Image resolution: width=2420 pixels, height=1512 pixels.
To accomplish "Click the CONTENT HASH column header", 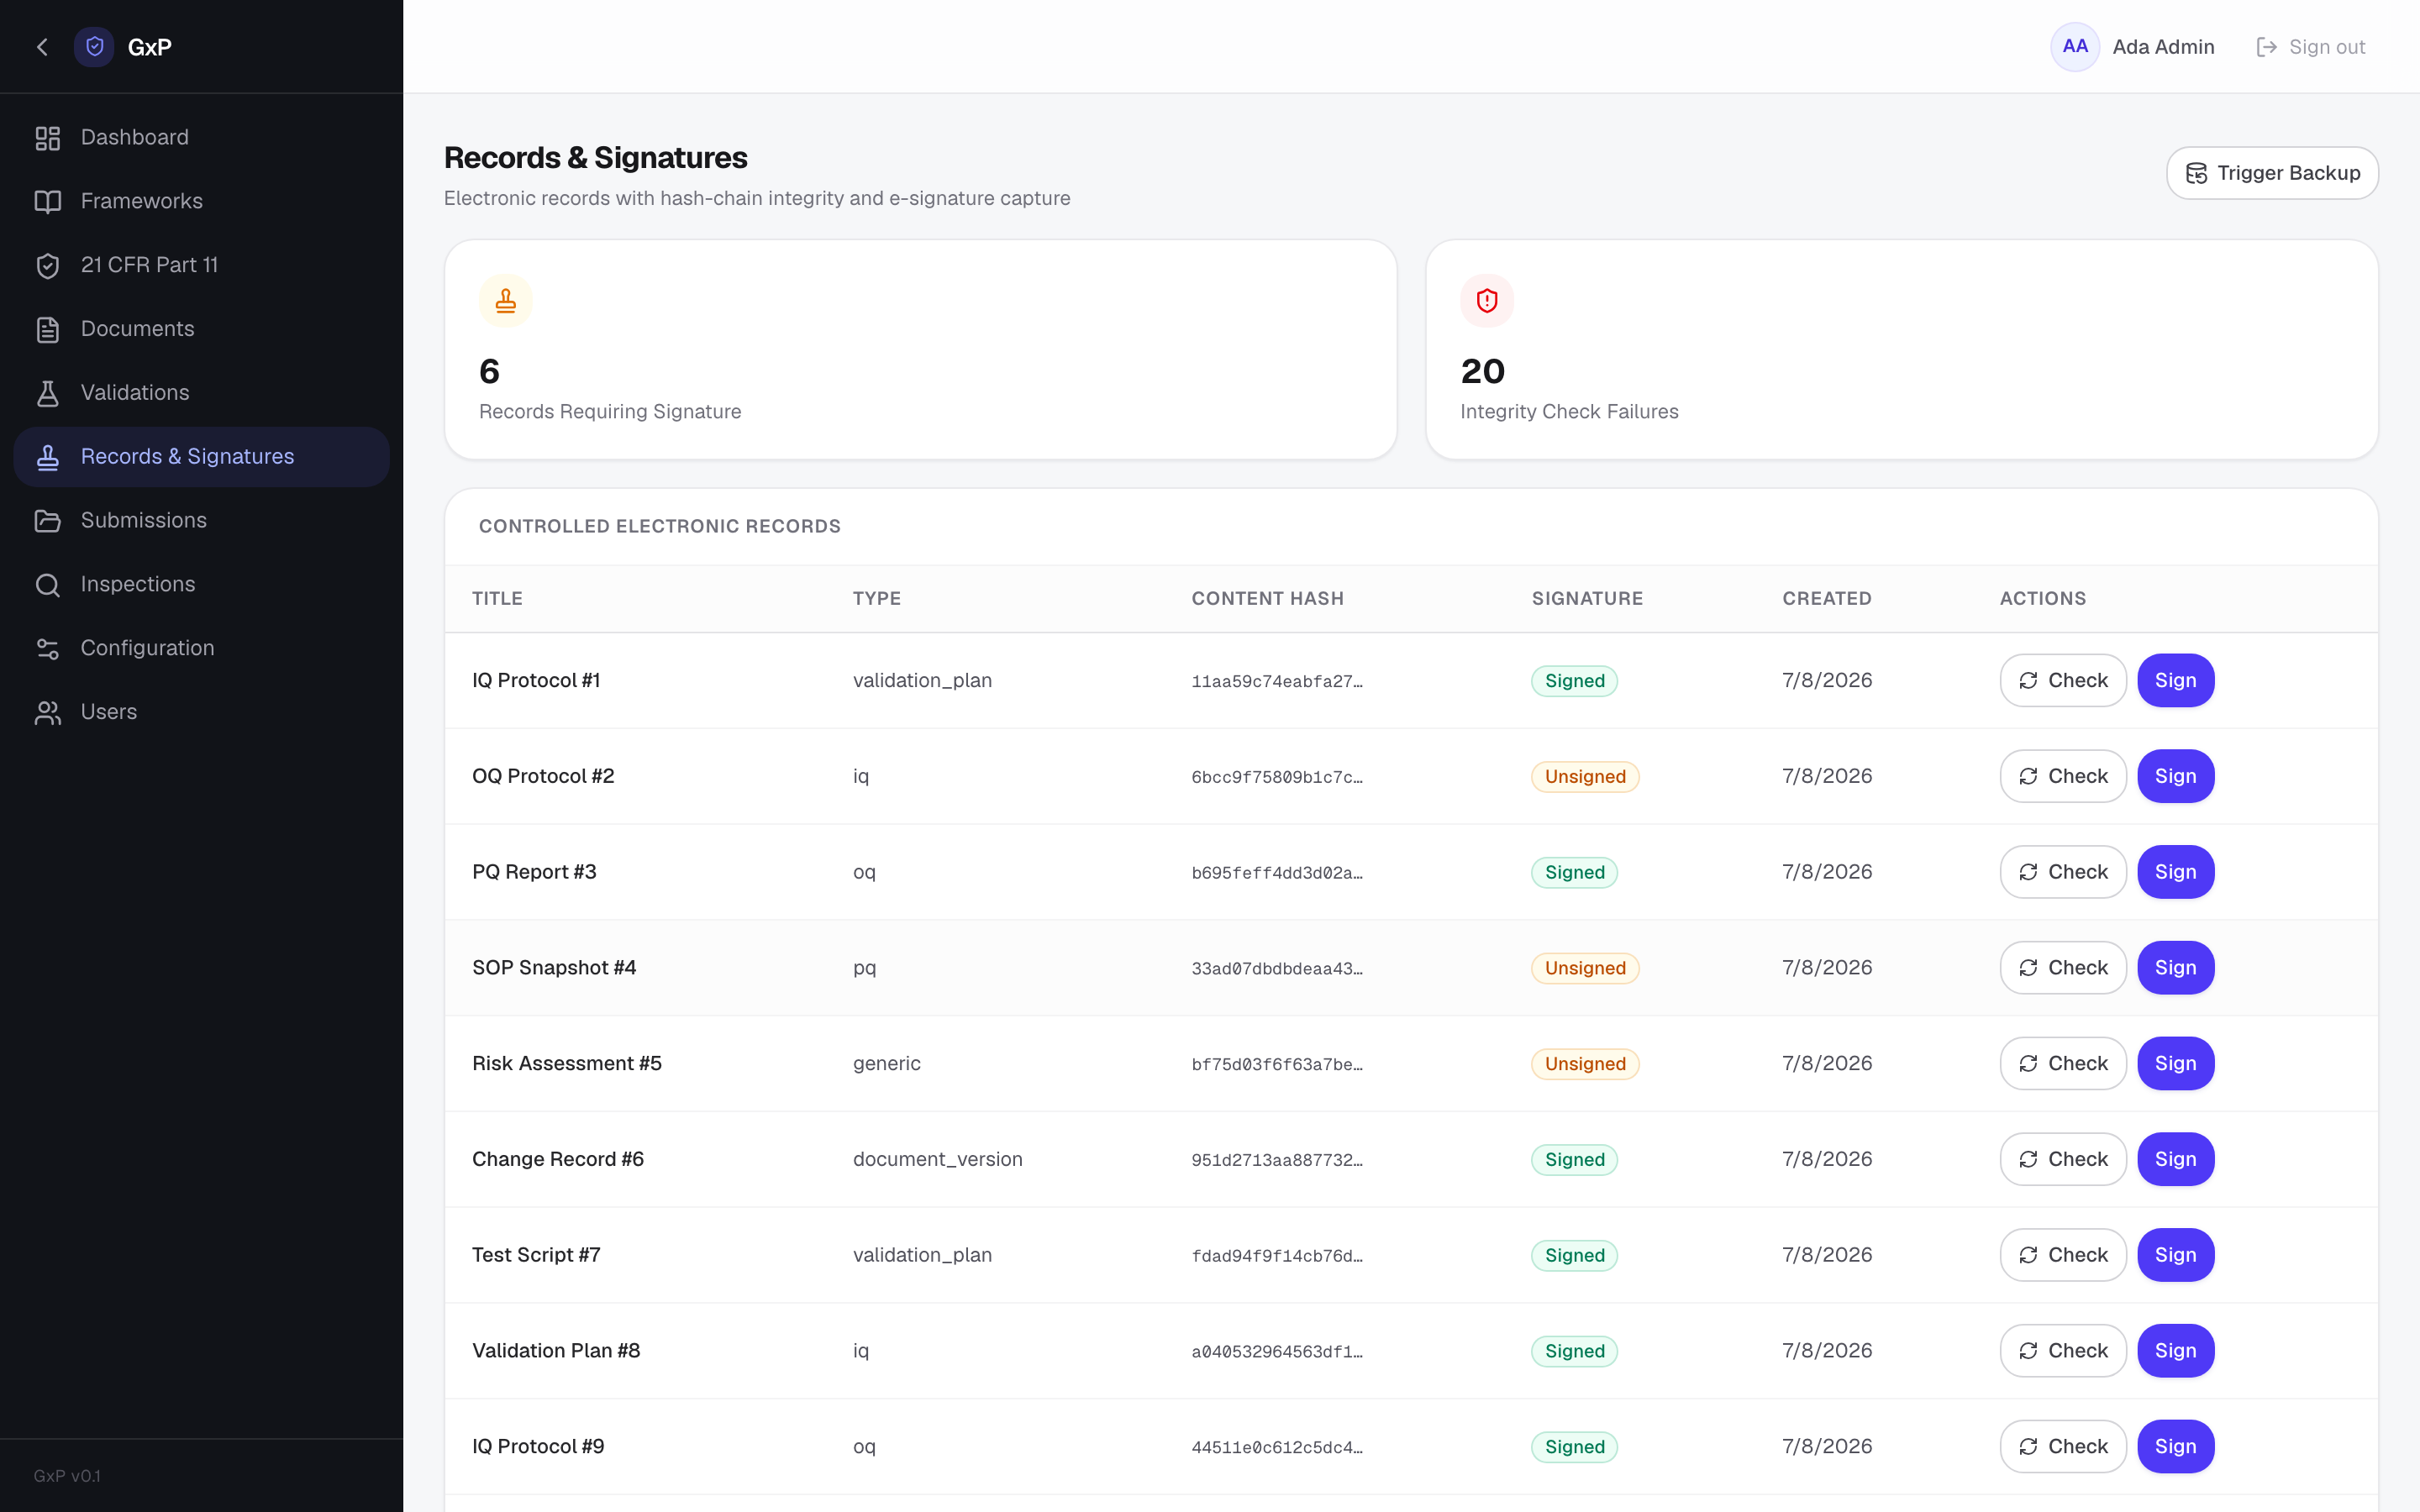I will 1267,599.
